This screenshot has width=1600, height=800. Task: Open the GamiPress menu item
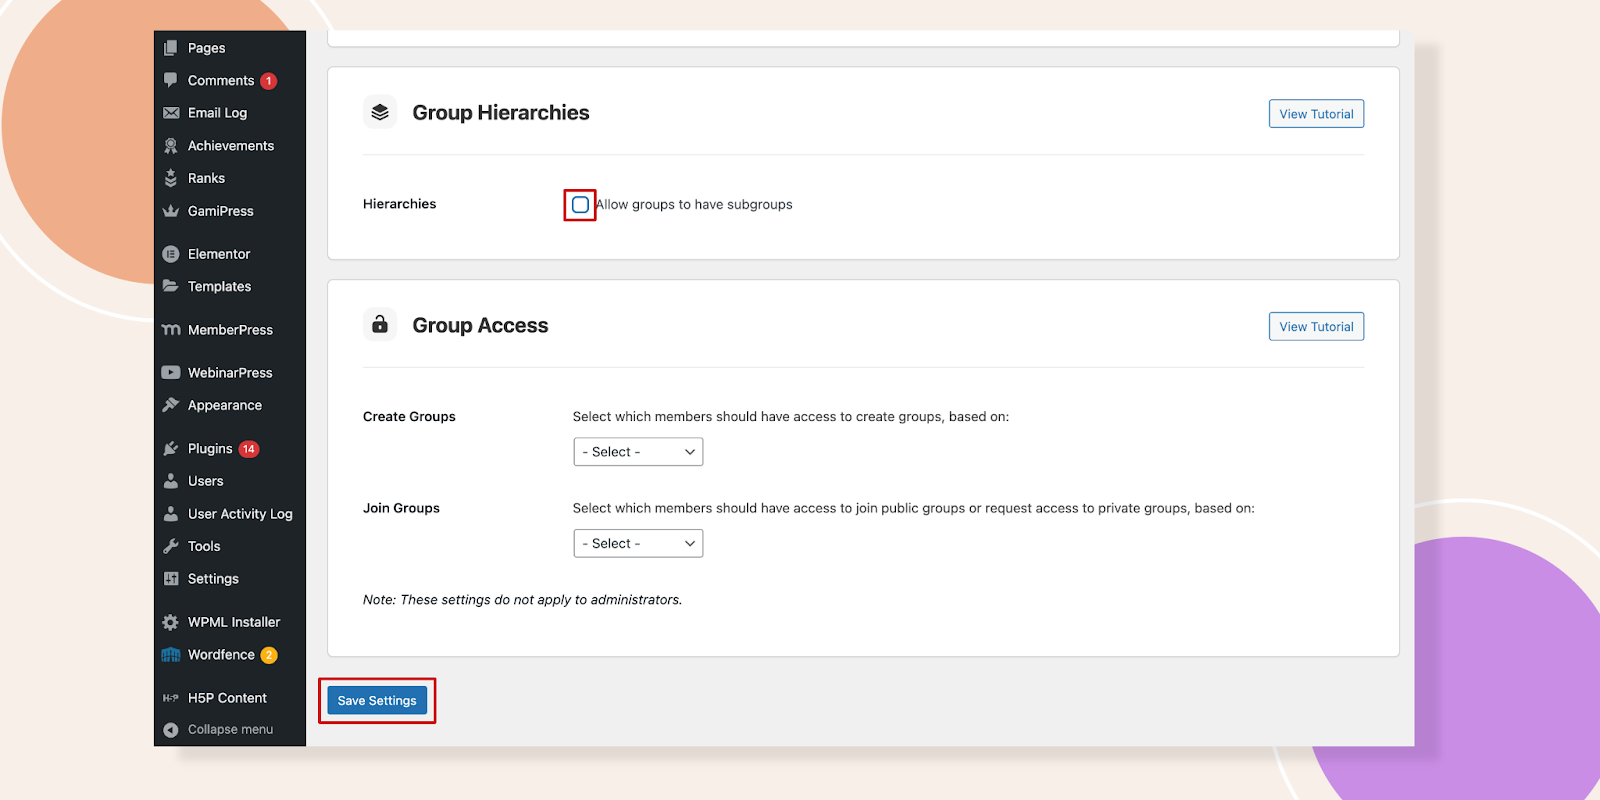pyautogui.click(x=230, y=211)
